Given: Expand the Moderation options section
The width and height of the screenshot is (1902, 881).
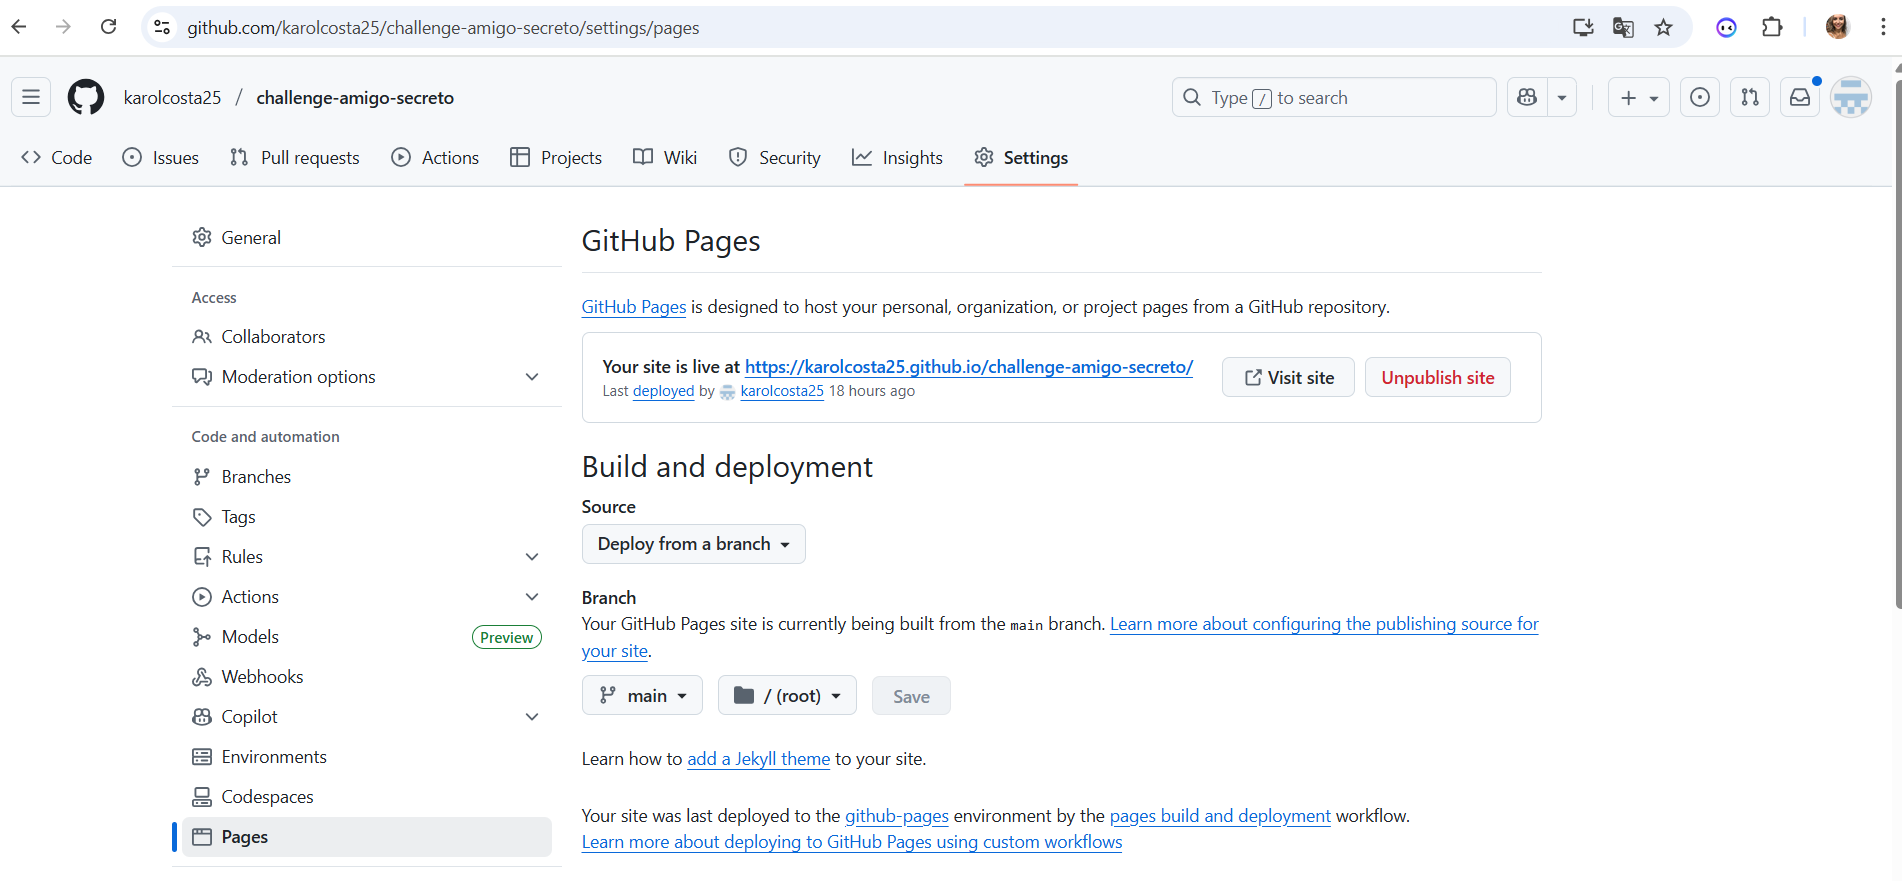Looking at the screenshot, I should pyautogui.click(x=532, y=377).
